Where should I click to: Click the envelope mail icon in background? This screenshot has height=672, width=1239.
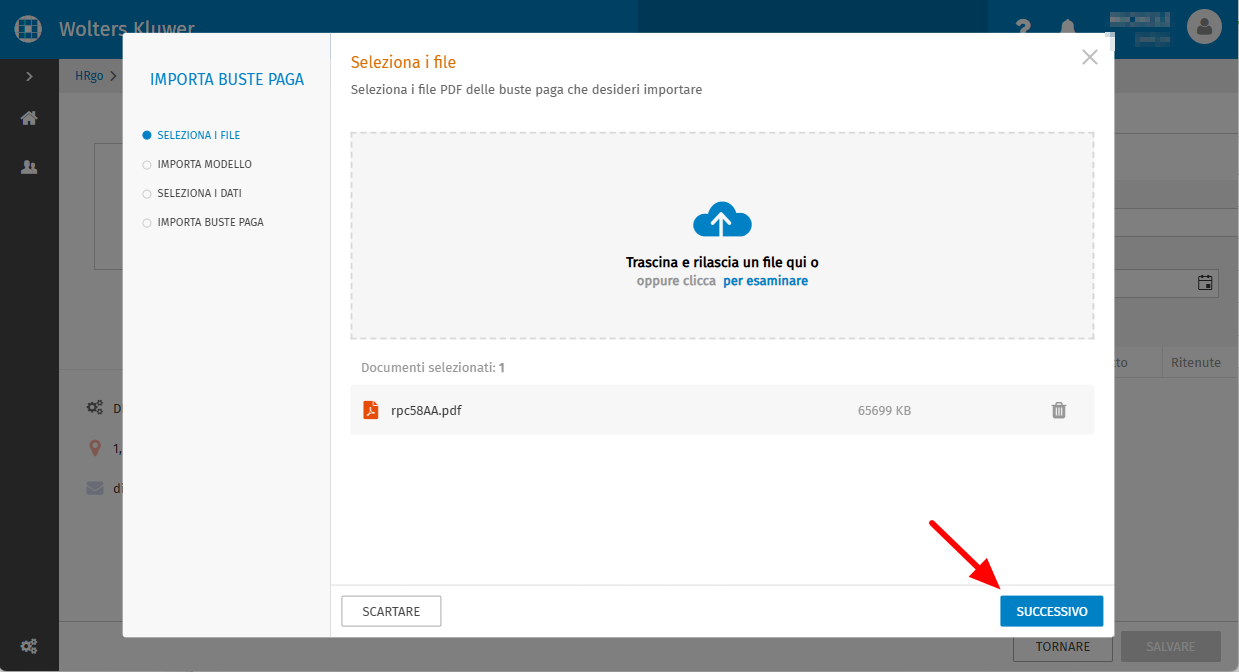pos(95,488)
